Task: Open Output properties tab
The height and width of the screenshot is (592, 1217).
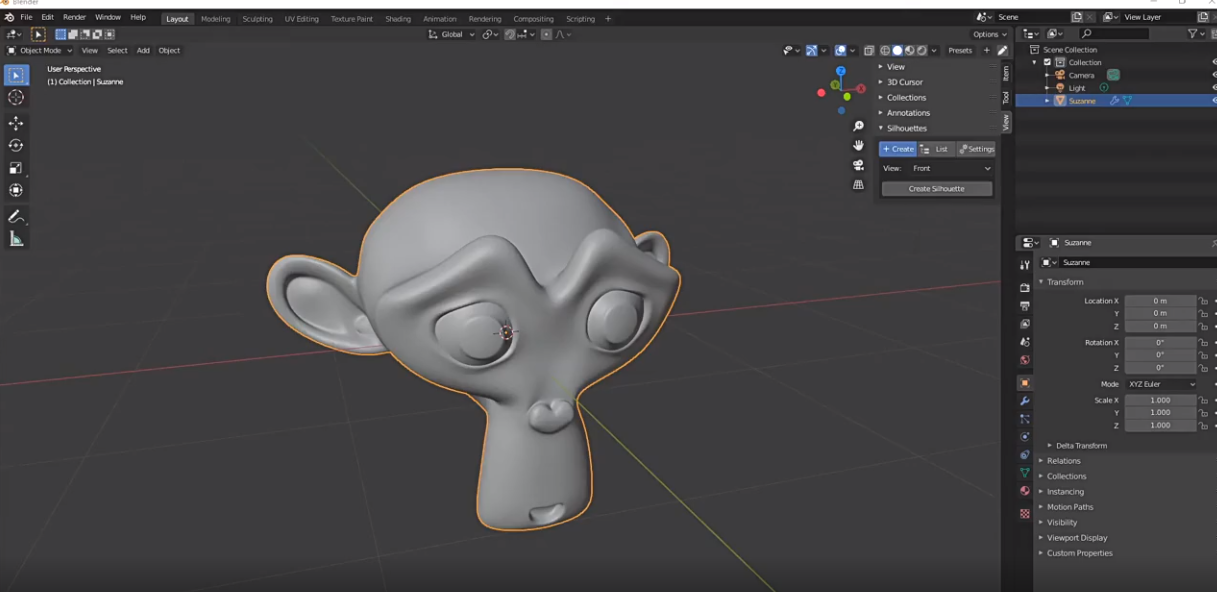Action: [1024, 306]
